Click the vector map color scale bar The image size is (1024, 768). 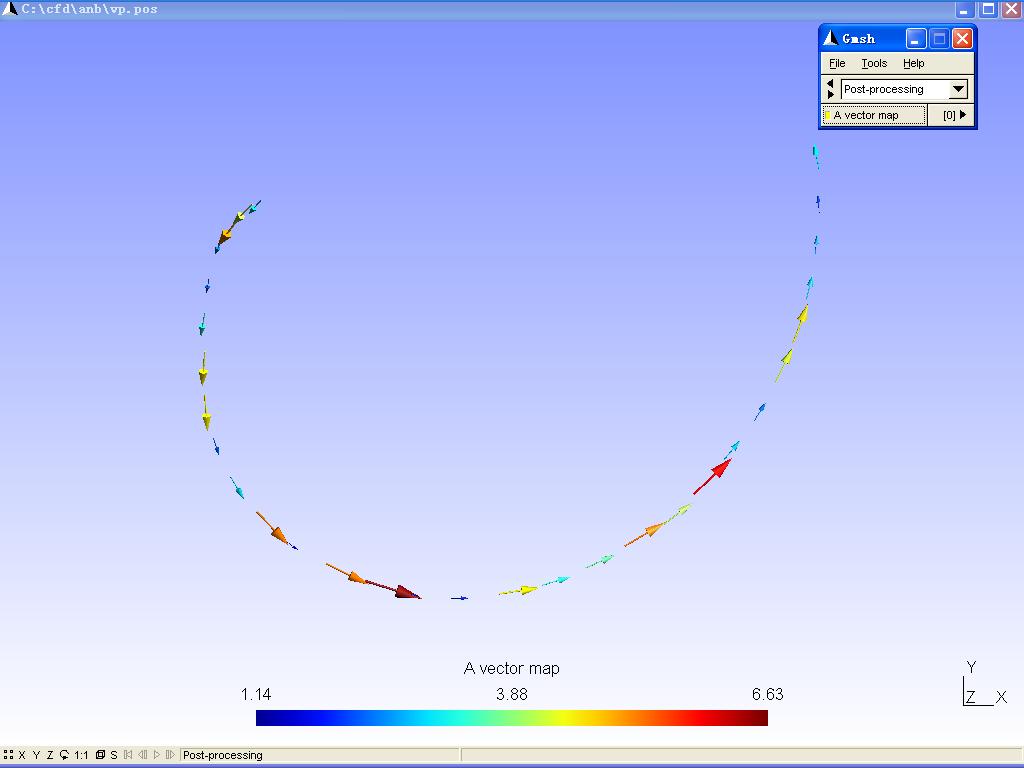coord(511,717)
